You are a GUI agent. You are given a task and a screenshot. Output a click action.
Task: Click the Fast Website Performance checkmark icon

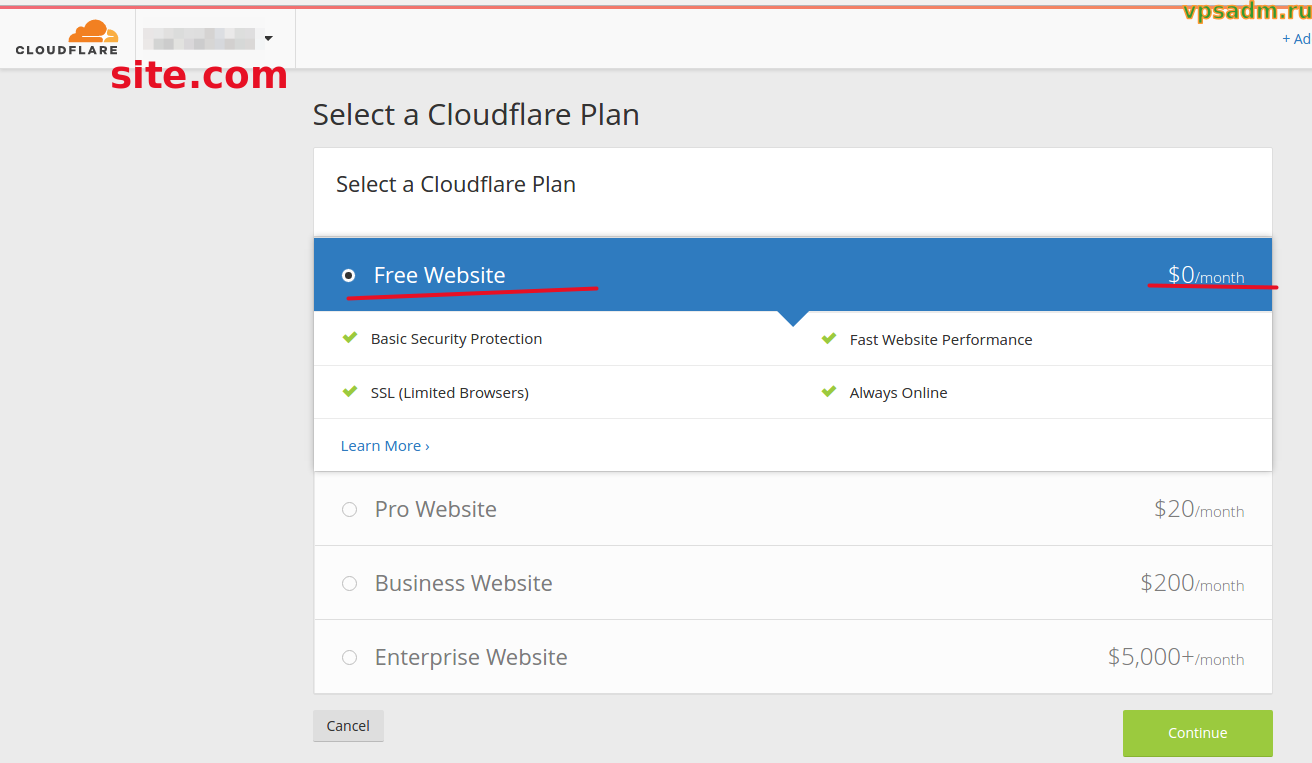(x=829, y=339)
